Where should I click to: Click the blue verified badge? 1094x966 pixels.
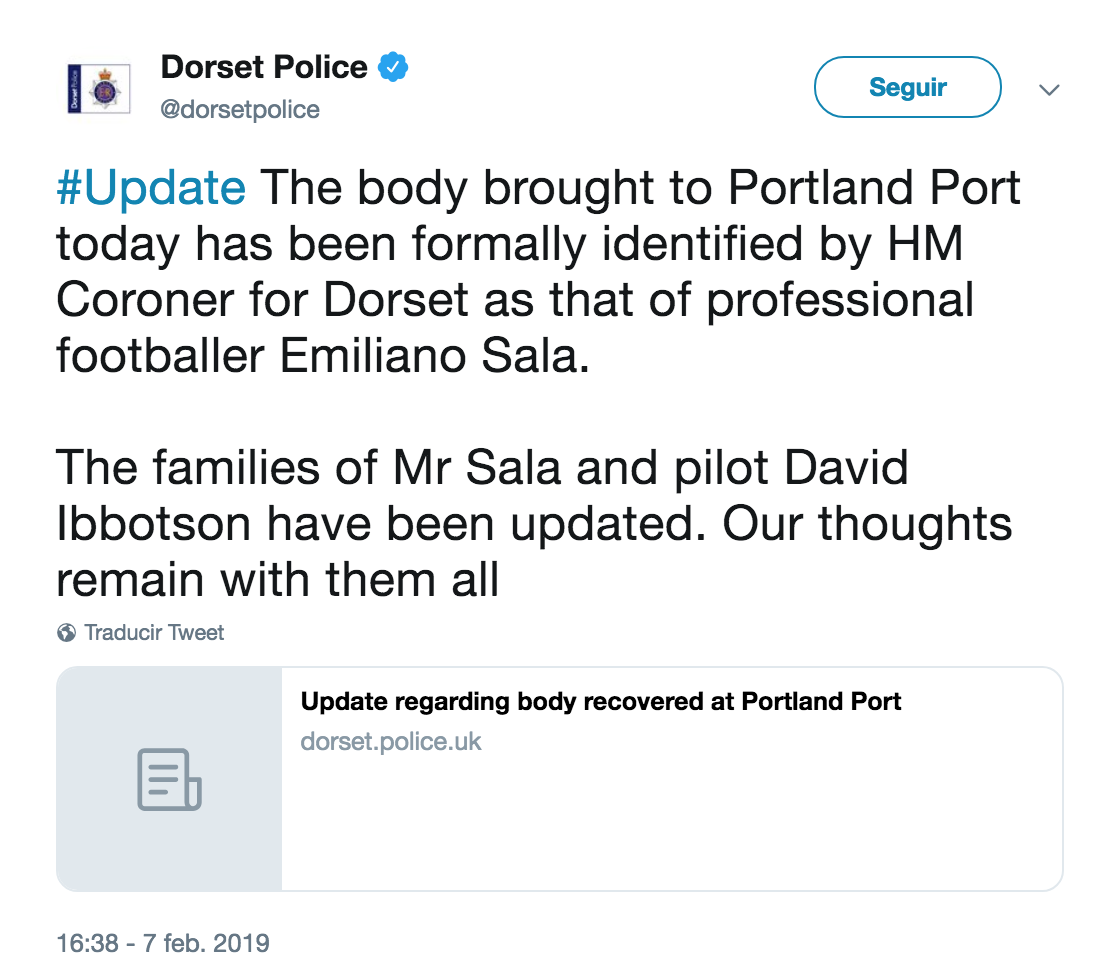[x=393, y=68]
